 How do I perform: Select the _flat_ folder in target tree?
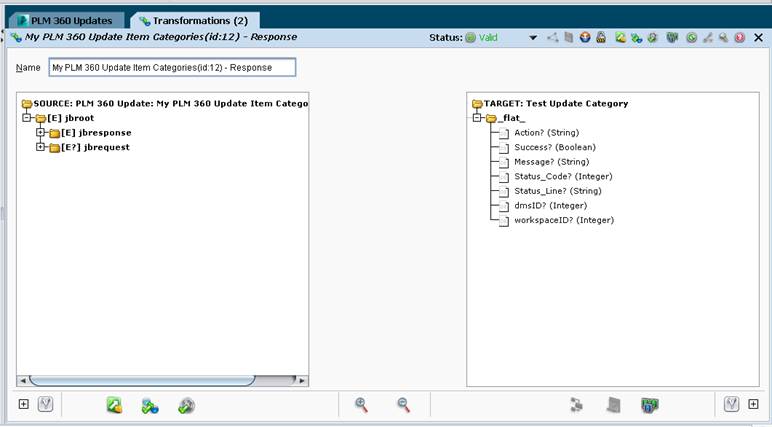(506, 118)
